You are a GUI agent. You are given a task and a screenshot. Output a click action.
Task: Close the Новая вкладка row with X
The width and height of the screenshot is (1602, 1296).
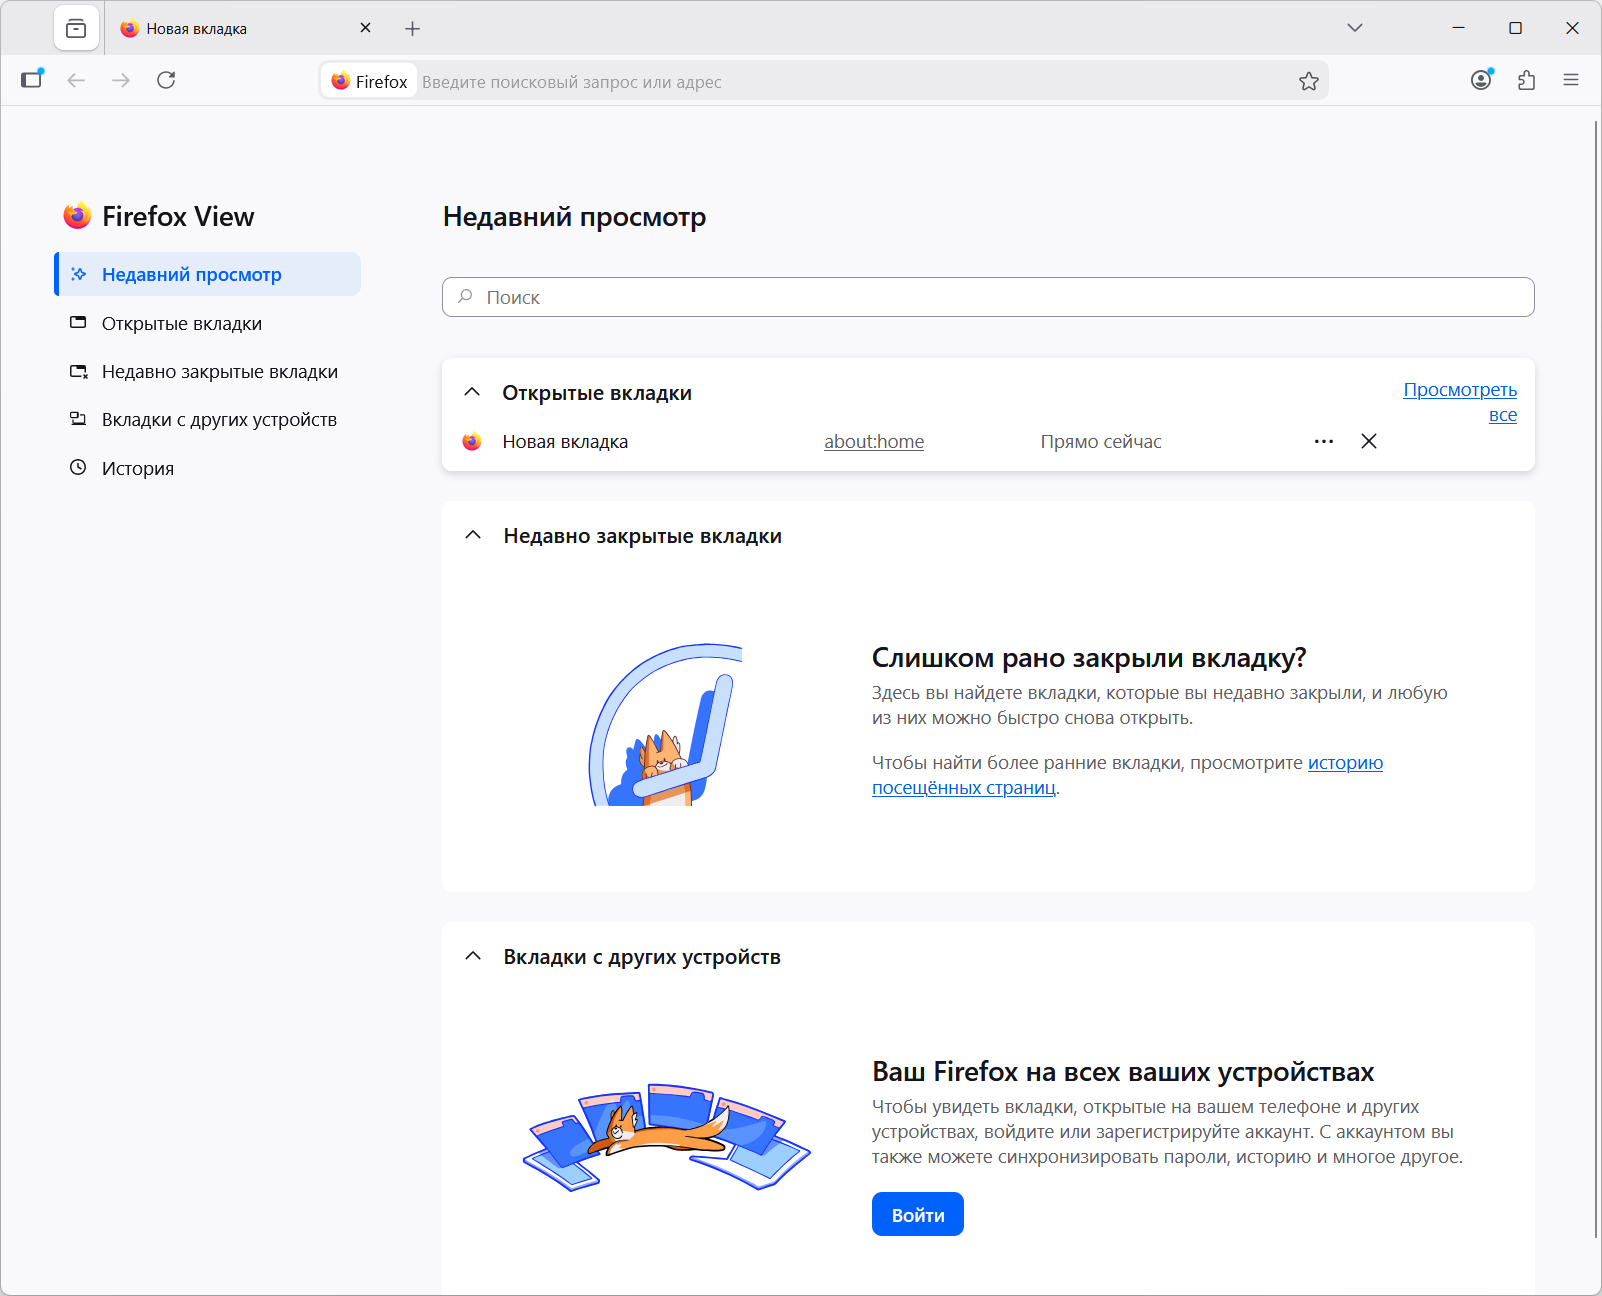click(1369, 441)
